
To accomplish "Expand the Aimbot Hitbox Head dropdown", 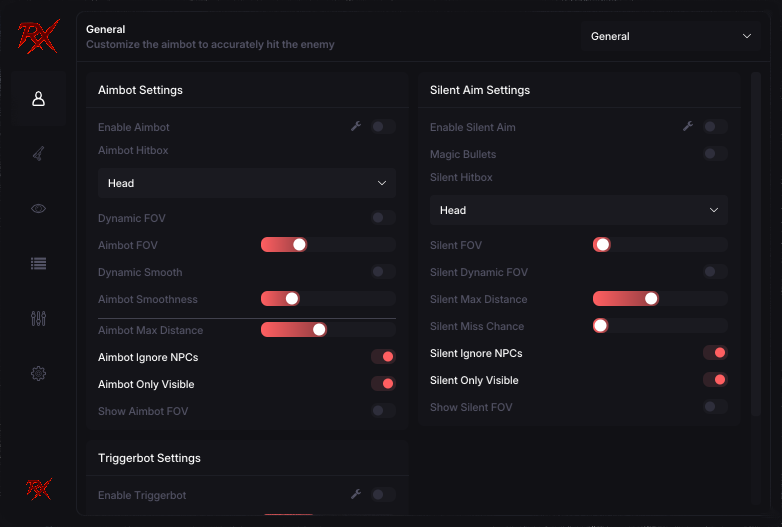I will [x=247, y=183].
